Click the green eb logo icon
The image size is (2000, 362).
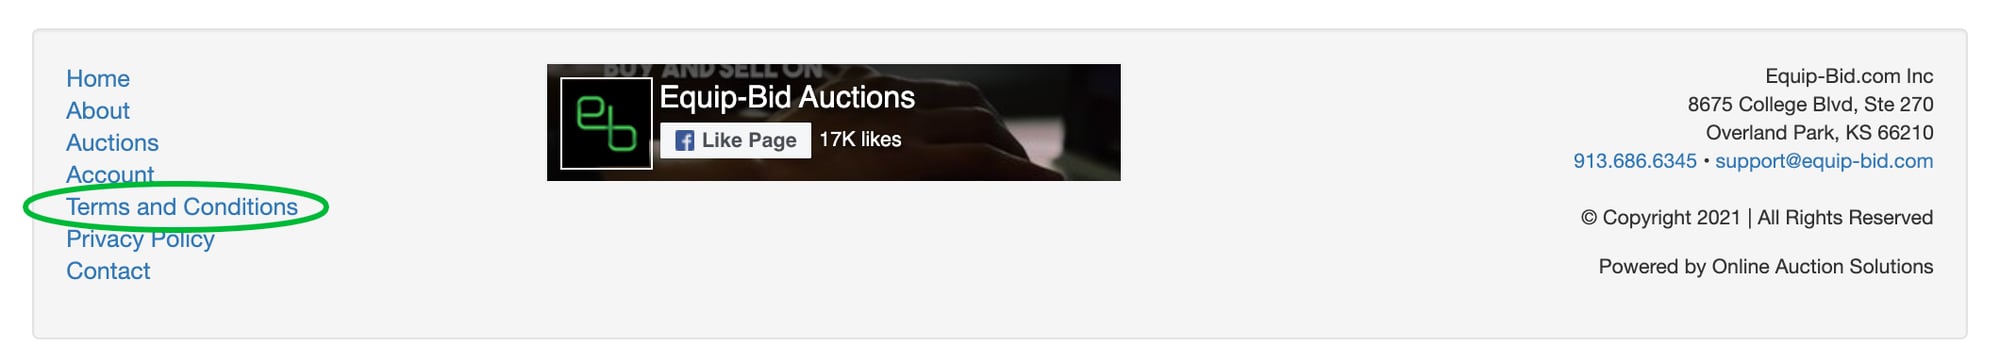click(x=606, y=123)
